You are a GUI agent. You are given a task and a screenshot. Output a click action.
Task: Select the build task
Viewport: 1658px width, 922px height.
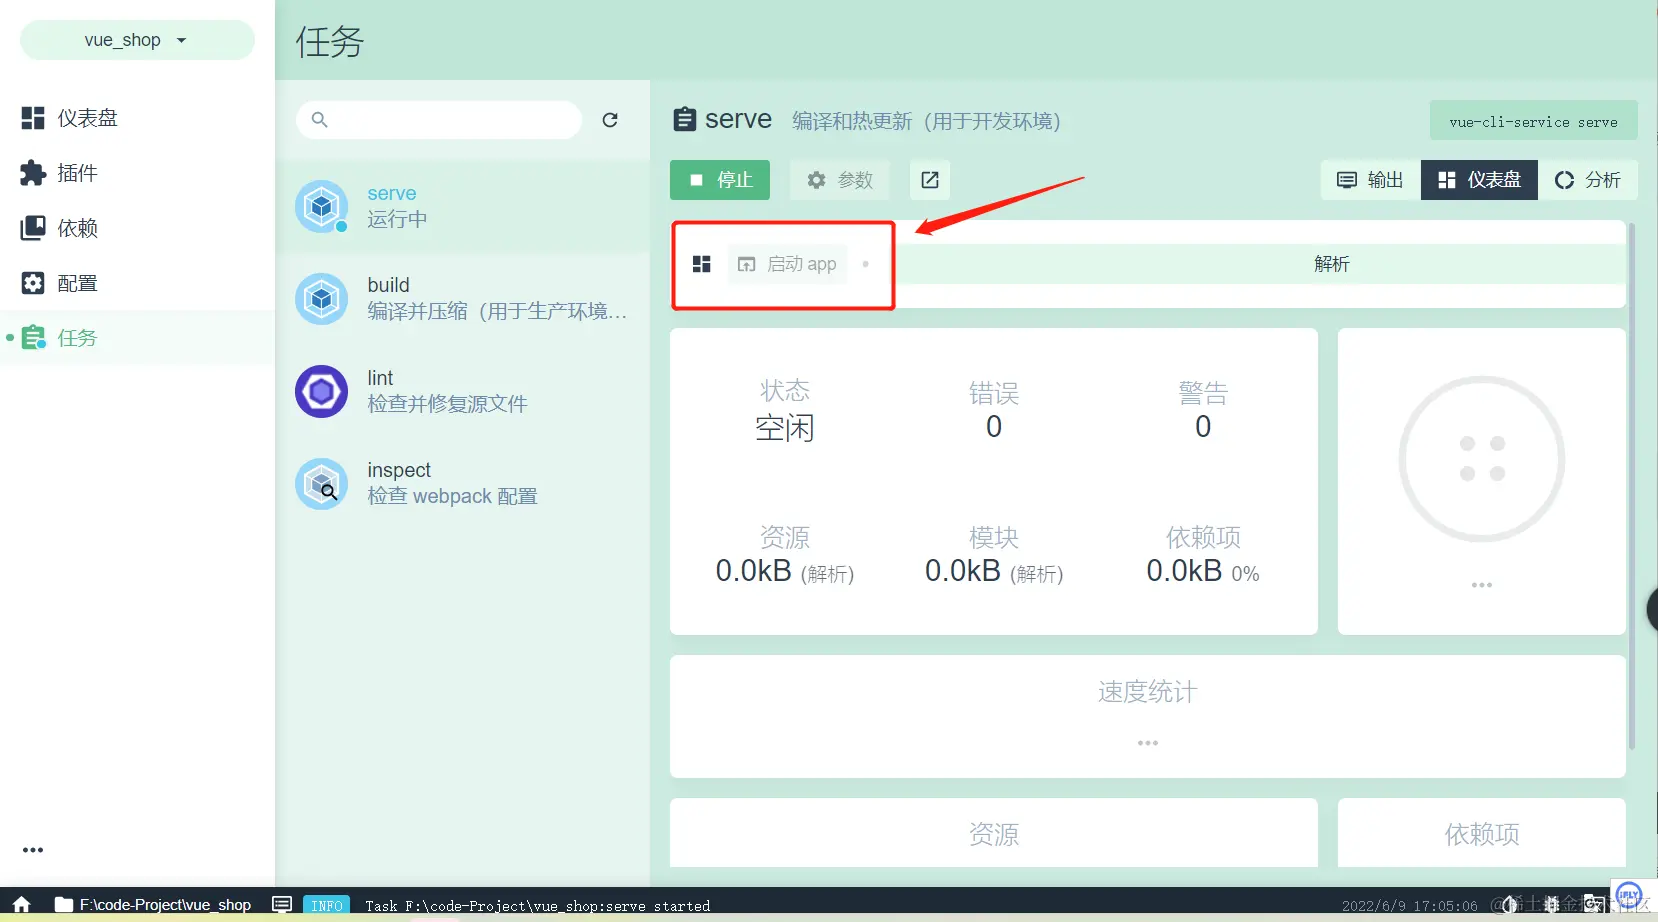click(x=462, y=299)
